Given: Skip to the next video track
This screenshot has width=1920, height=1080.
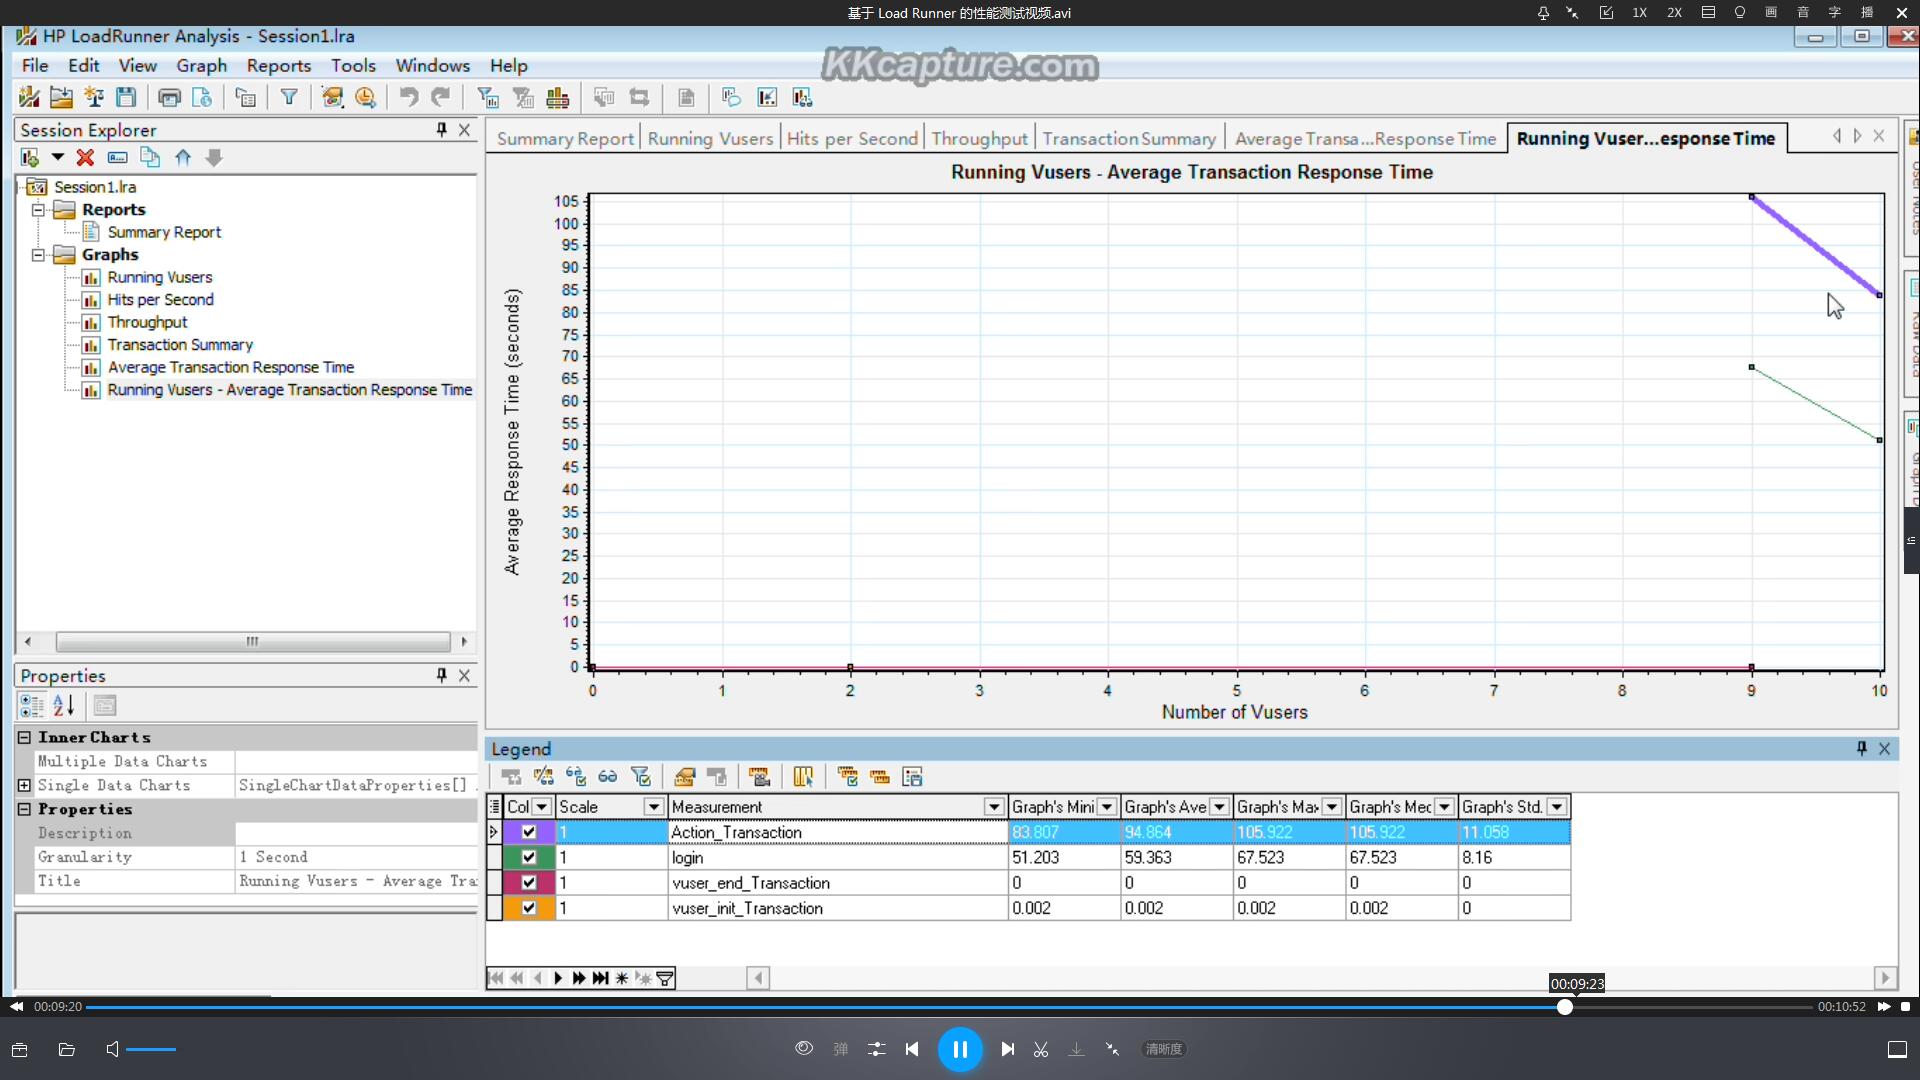Looking at the screenshot, I should click(1008, 1049).
